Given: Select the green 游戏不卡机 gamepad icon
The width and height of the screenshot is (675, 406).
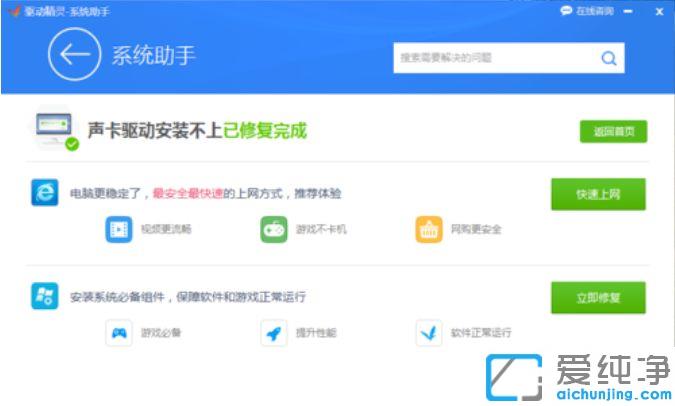Looking at the screenshot, I should pos(273,229).
